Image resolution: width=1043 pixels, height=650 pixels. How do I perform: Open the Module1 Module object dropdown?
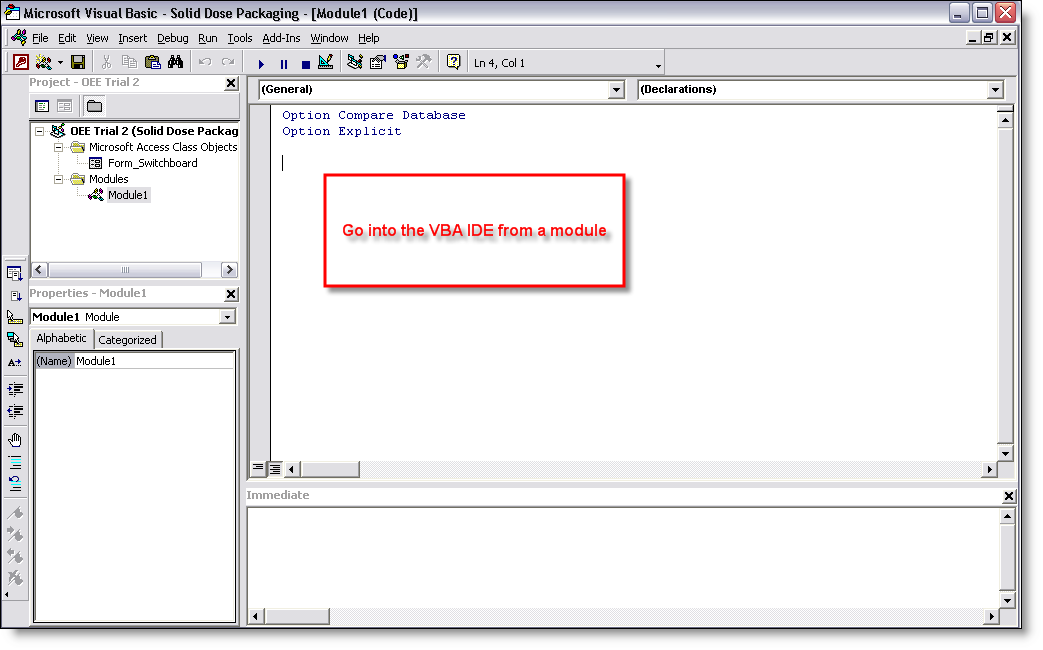(227, 317)
